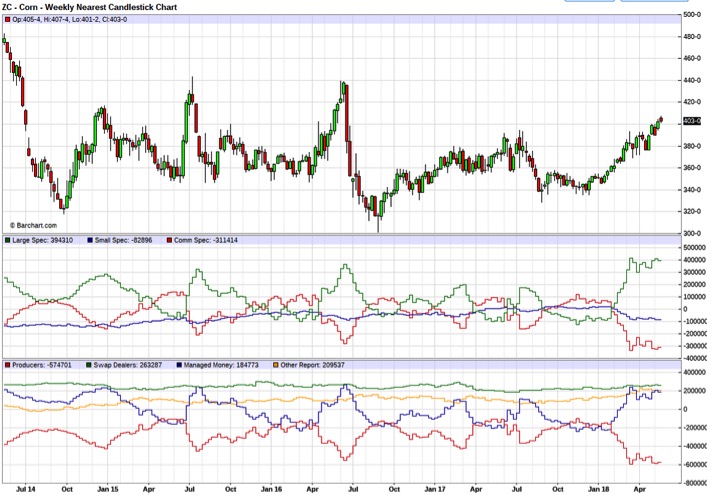Click the red Comm Spec legend swatch
The height and width of the screenshot is (495, 720).
click(x=168, y=240)
